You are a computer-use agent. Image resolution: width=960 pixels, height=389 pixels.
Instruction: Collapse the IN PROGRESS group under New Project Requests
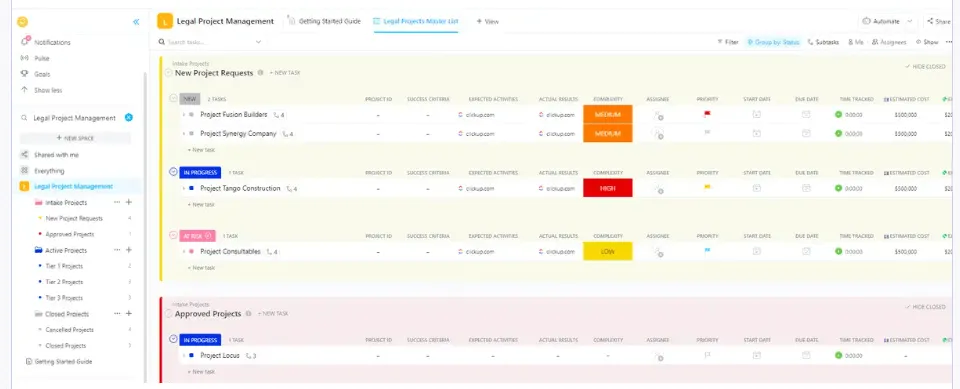coord(173,172)
